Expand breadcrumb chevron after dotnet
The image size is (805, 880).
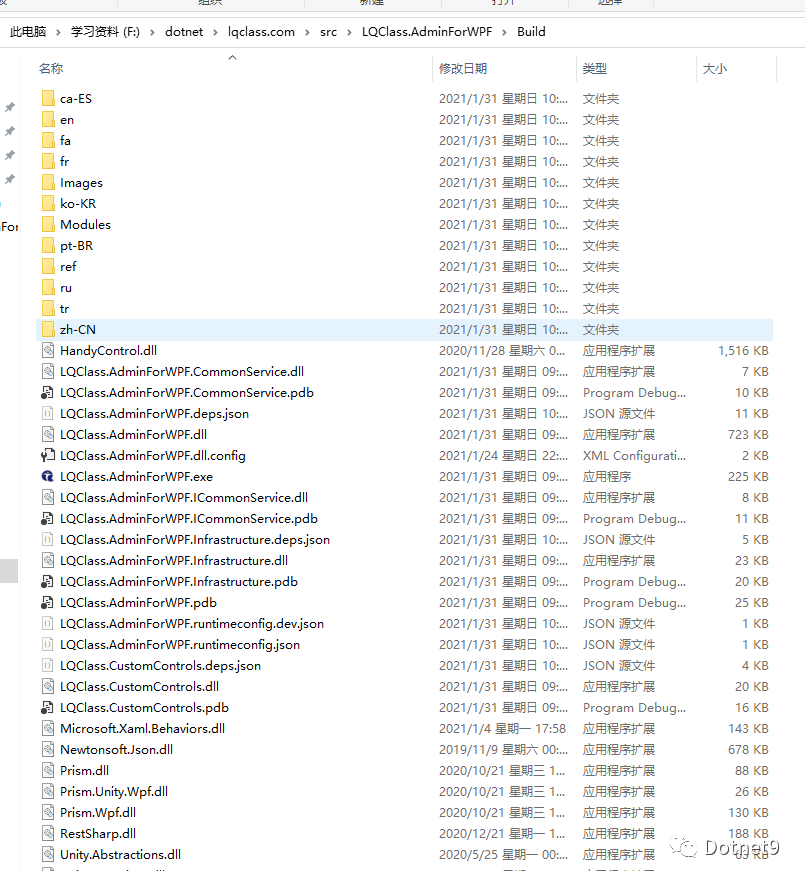215,33
